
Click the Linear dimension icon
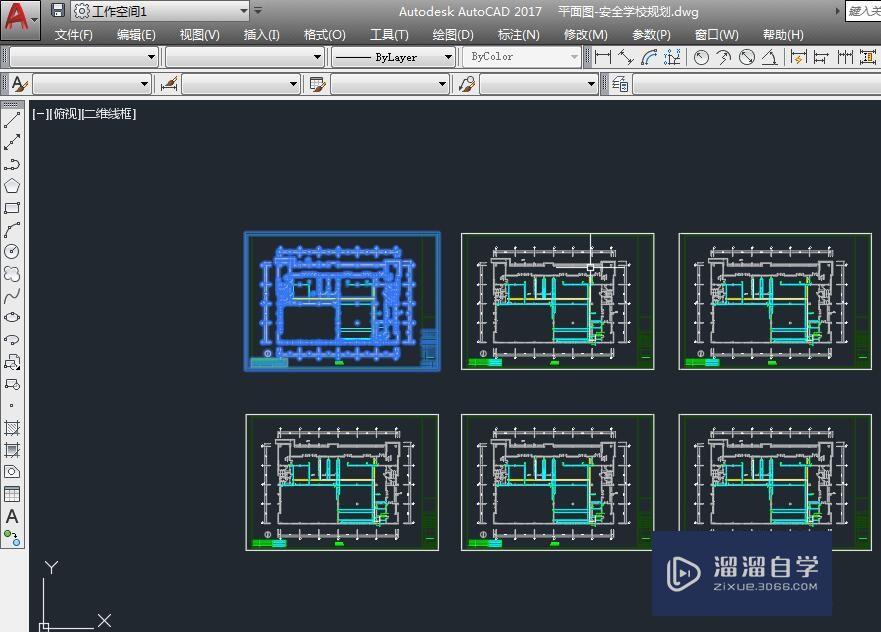pyautogui.click(x=603, y=57)
